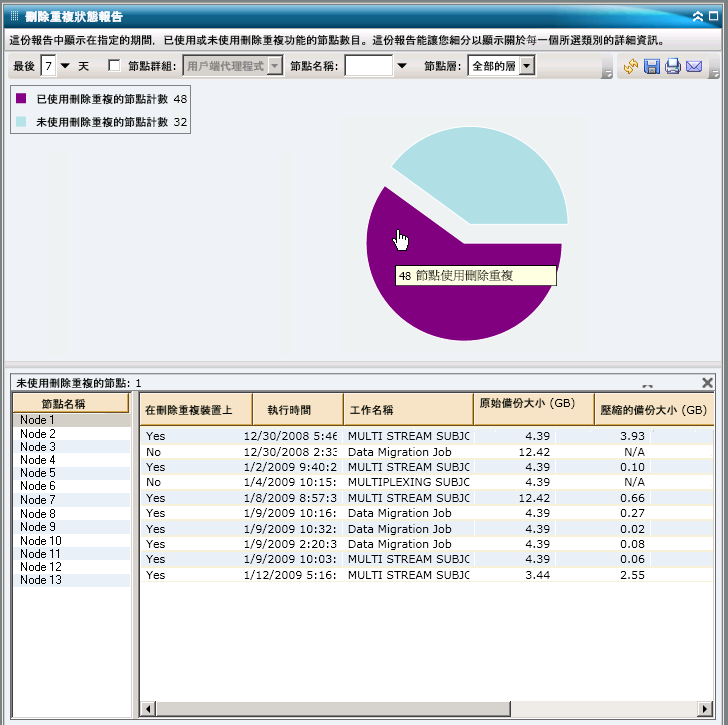728x725 pixels.
Task: Open the 節點名稱 dropdown arrow
Action: coord(402,66)
